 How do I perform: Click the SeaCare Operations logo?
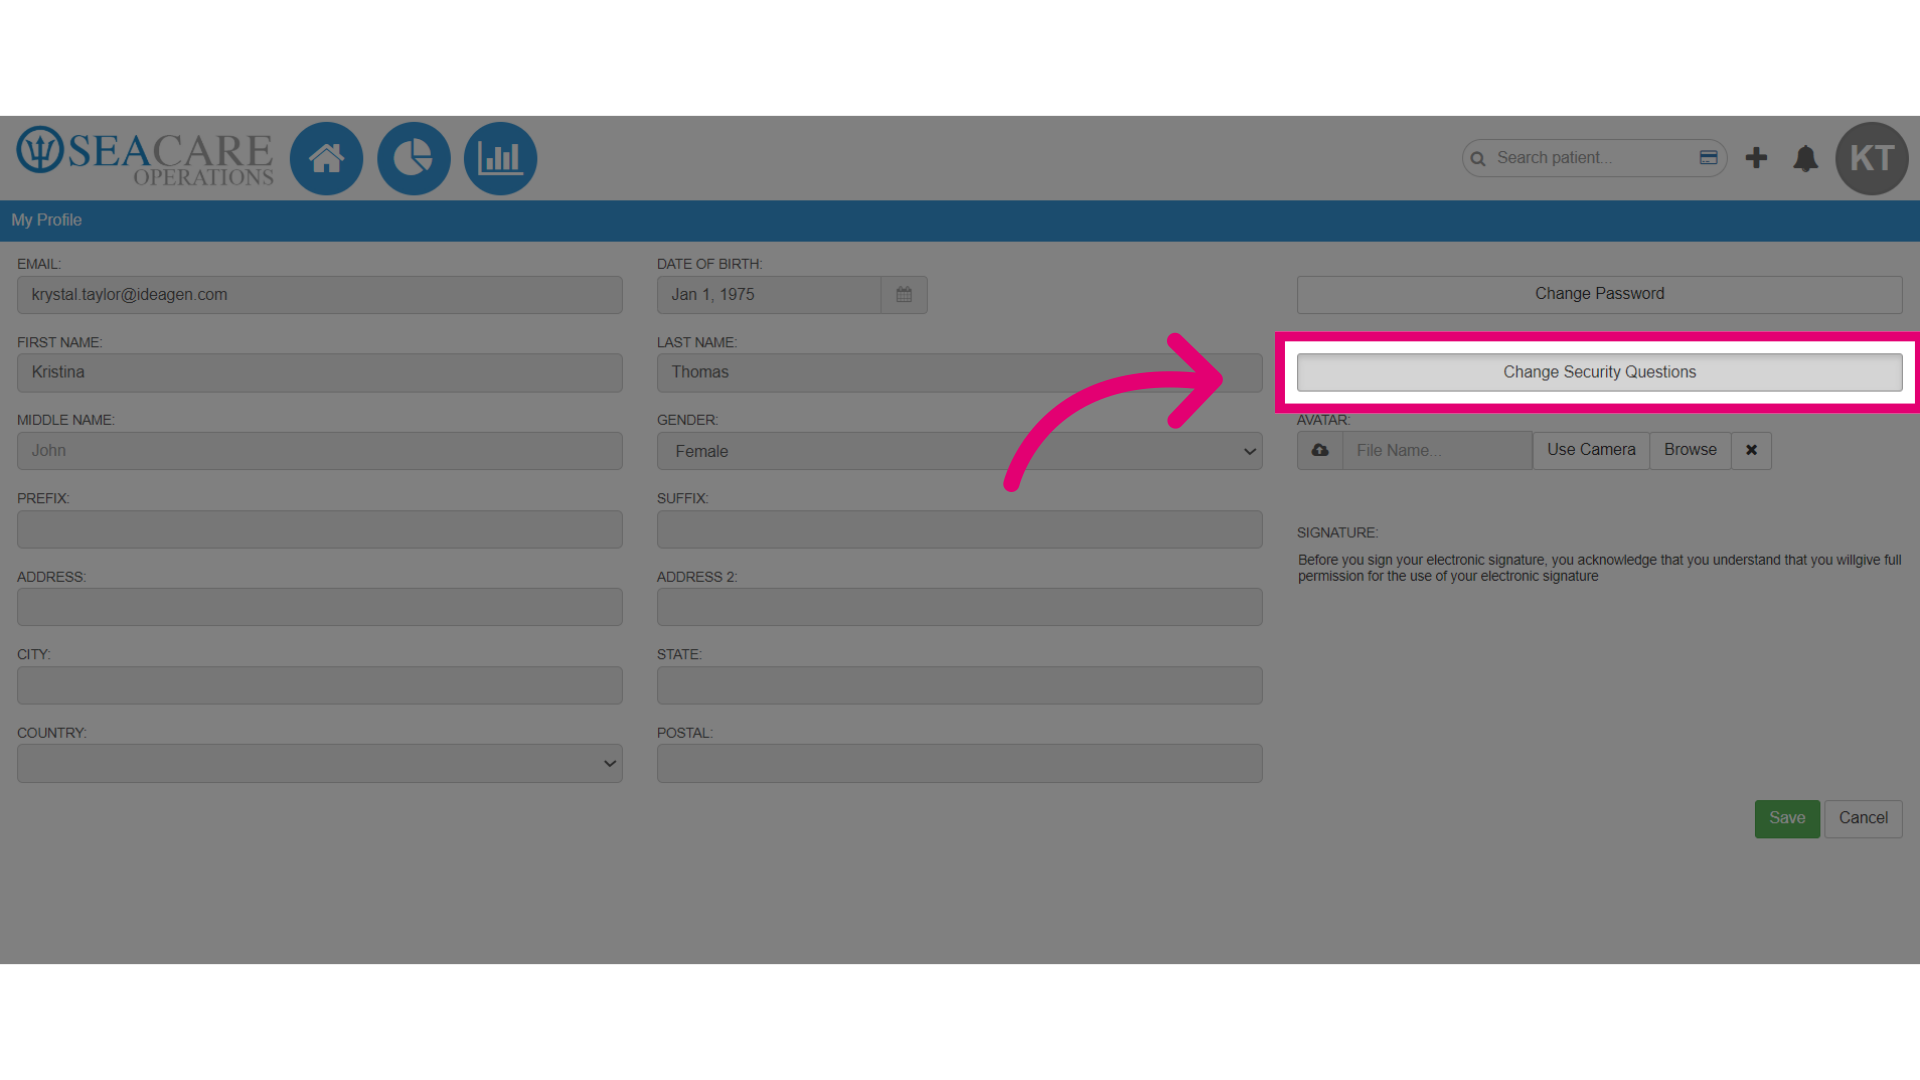click(x=145, y=157)
